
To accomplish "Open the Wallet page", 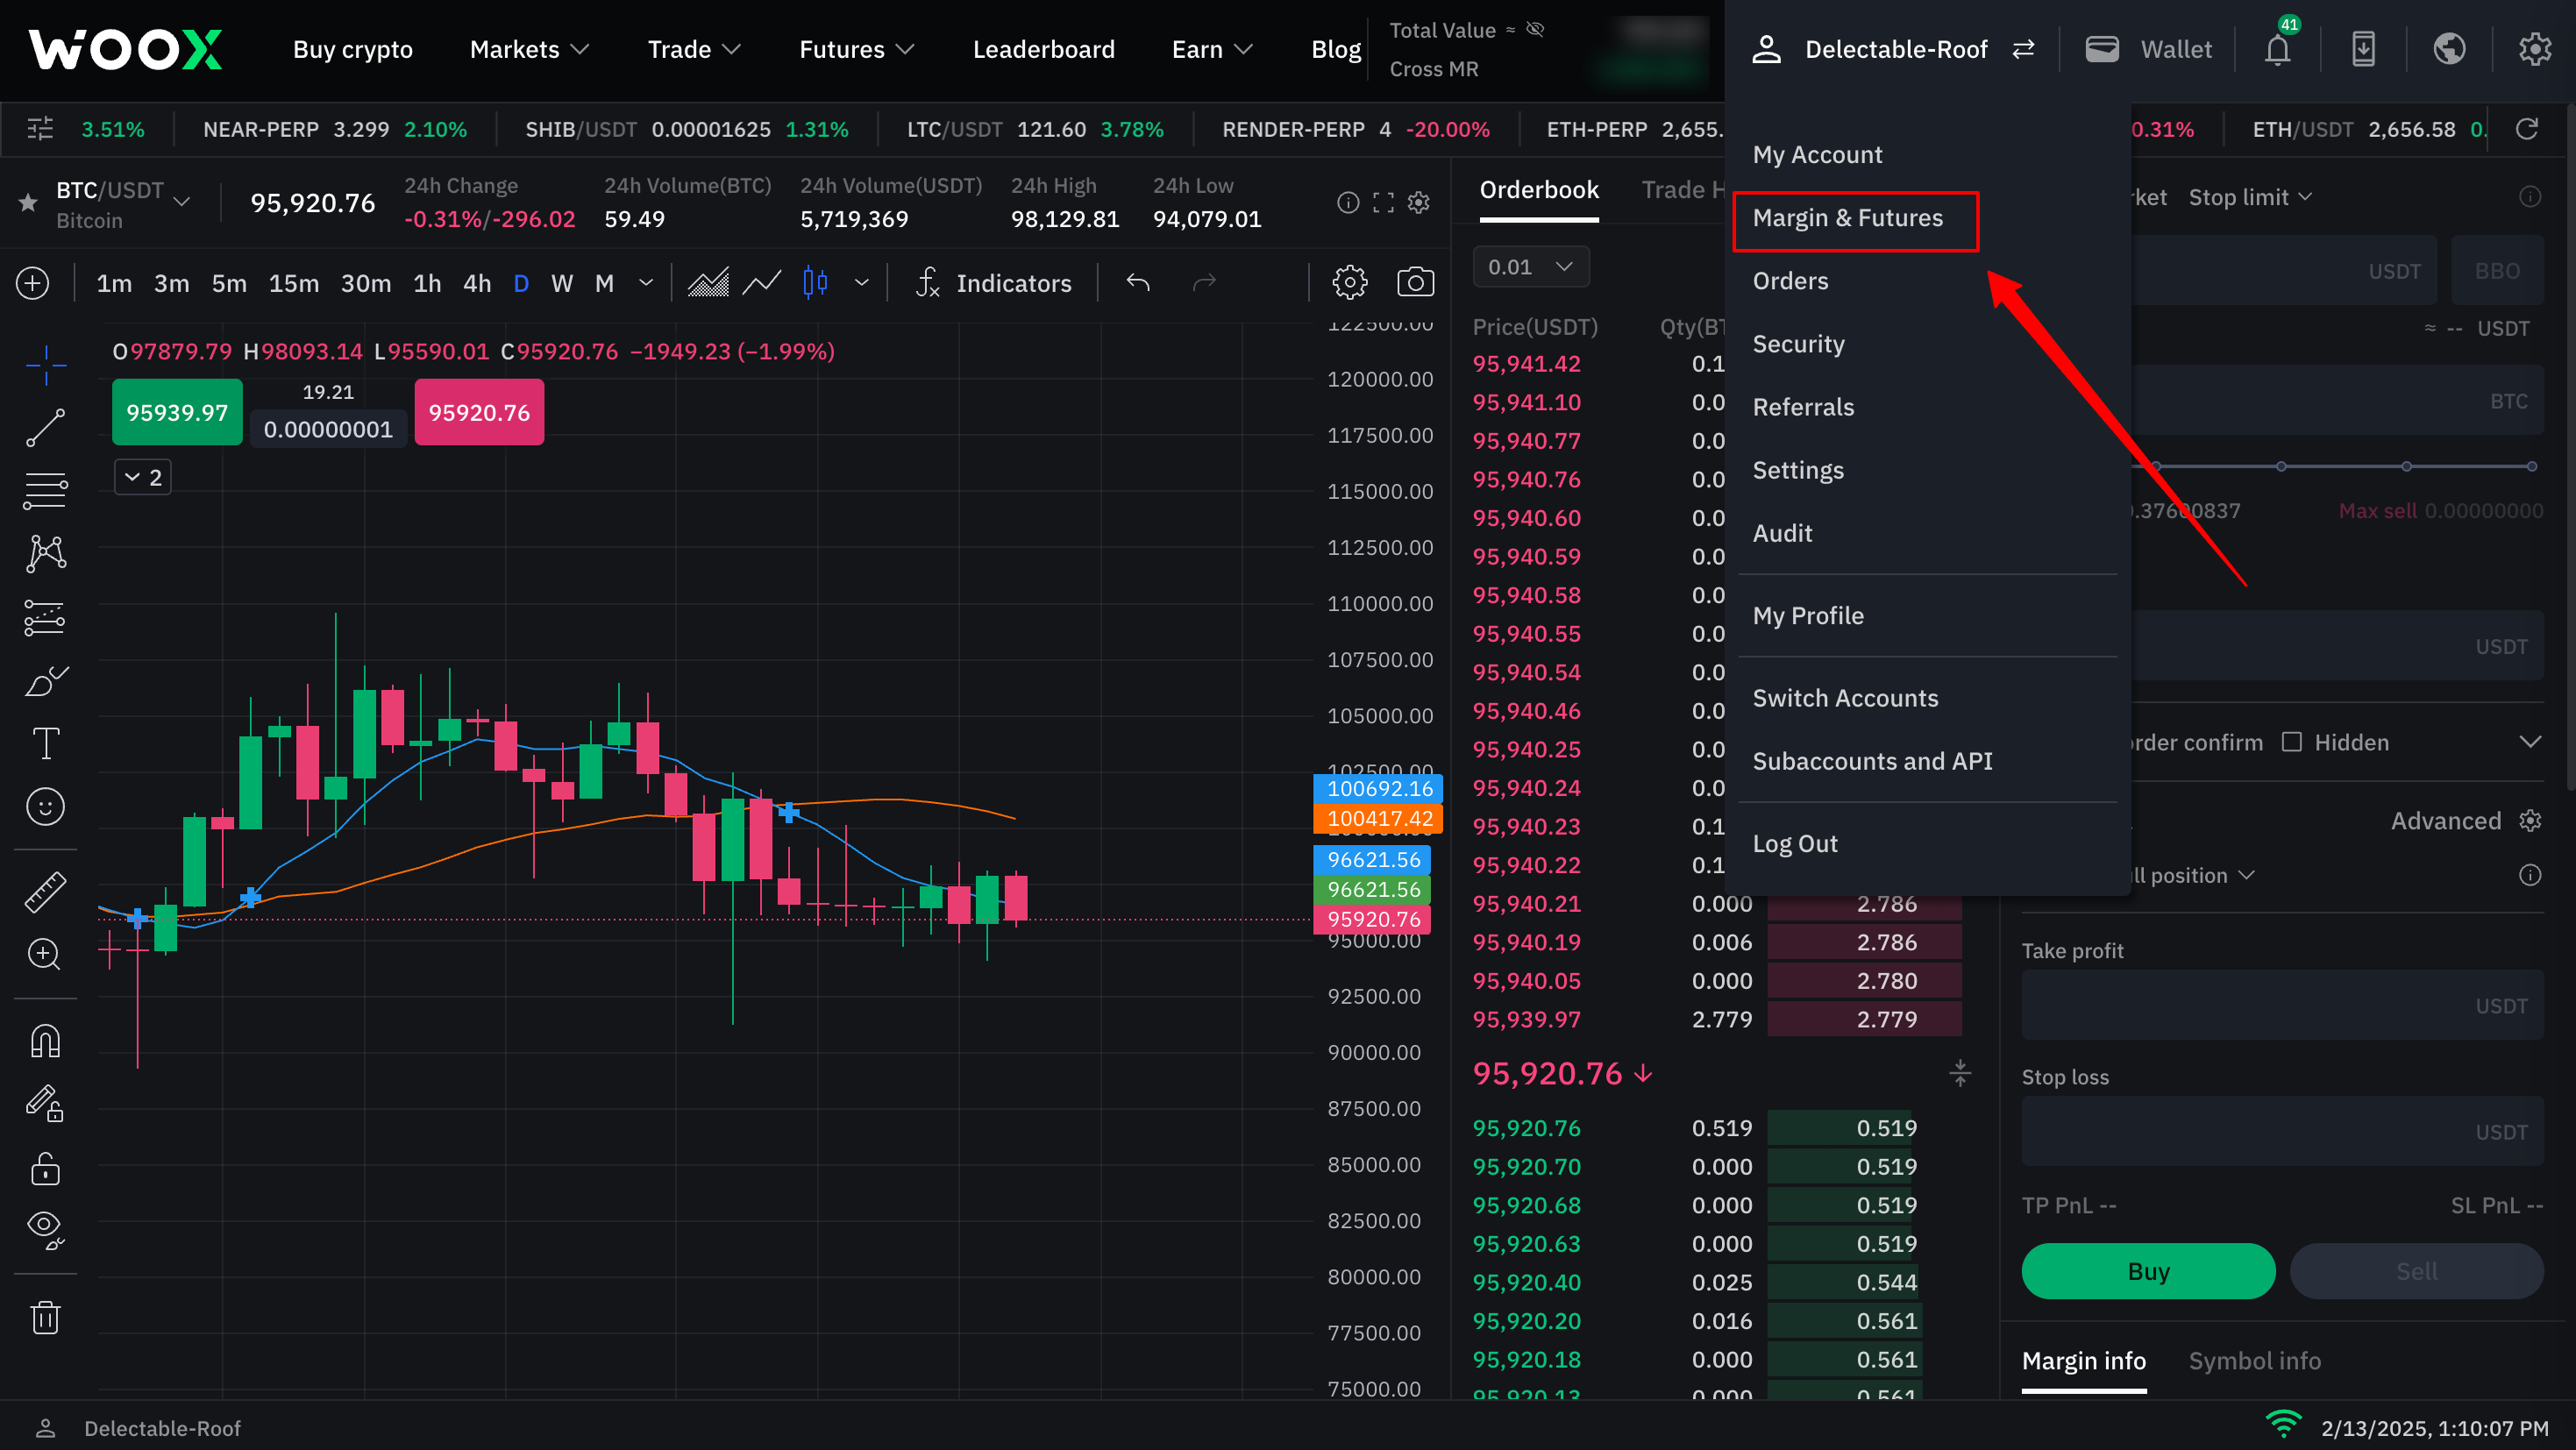I will coord(2148,49).
